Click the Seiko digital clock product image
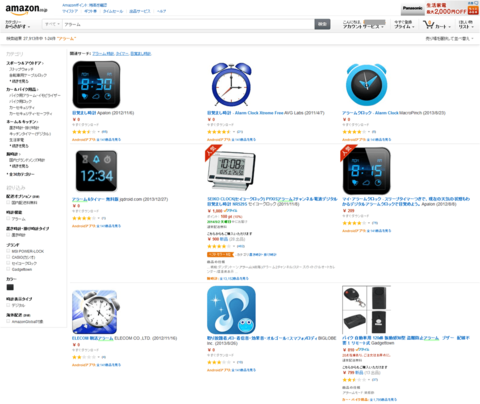Viewport: 480px width, 404px height. click(x=231, y=169)
